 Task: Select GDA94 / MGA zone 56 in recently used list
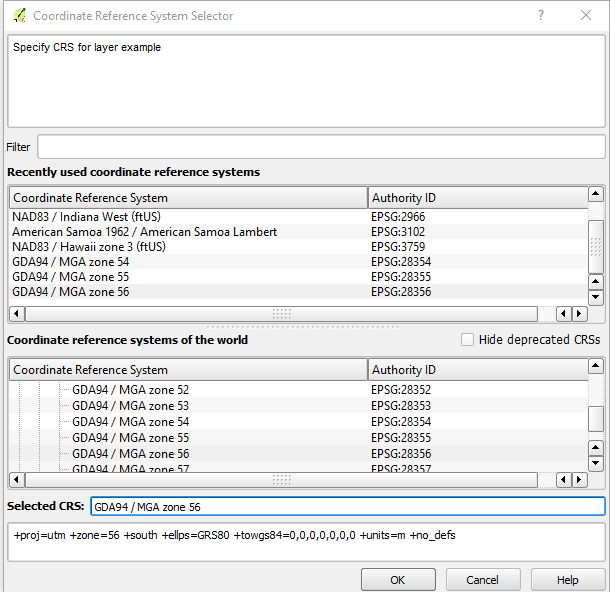pos(70,292)
